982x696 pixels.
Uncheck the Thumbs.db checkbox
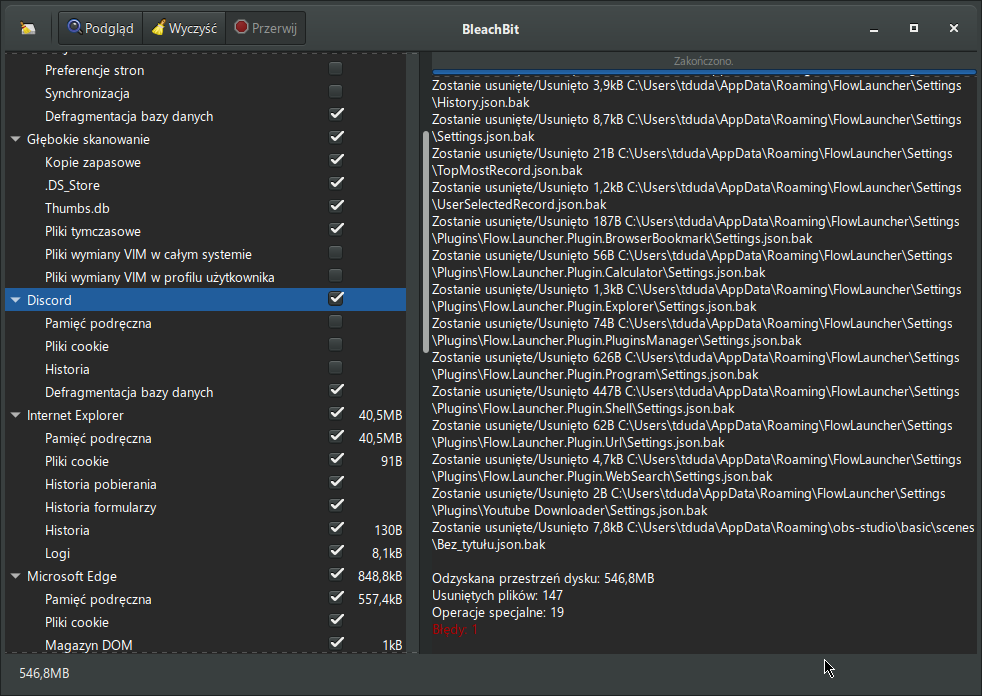[336, 208]
